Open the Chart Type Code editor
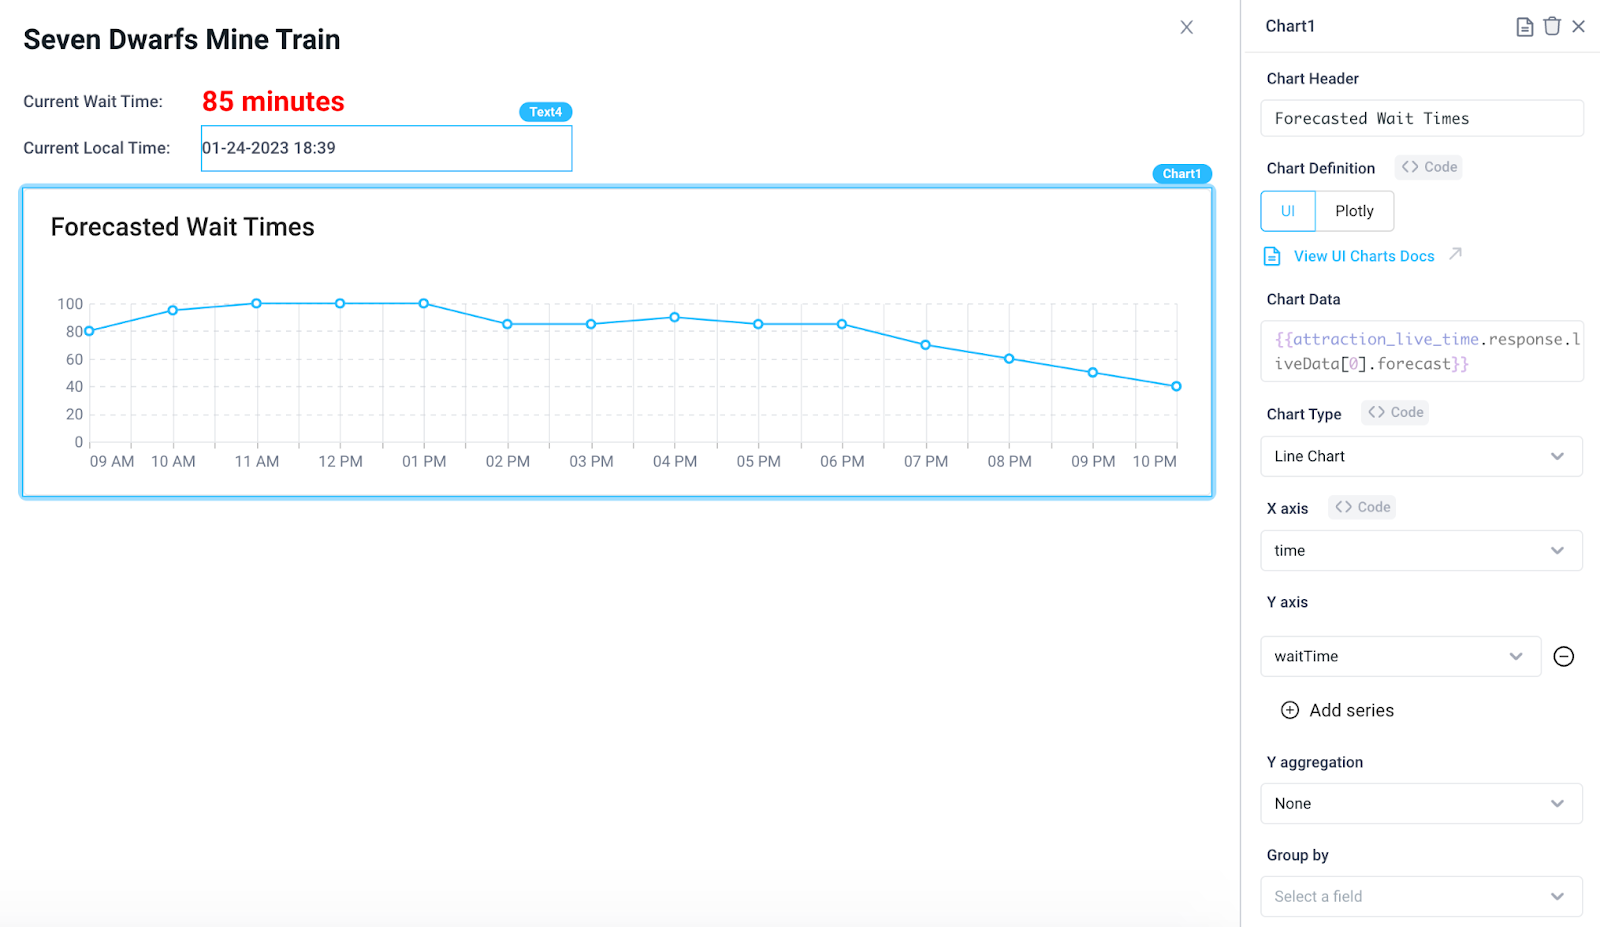 [x=1394, y=412]
